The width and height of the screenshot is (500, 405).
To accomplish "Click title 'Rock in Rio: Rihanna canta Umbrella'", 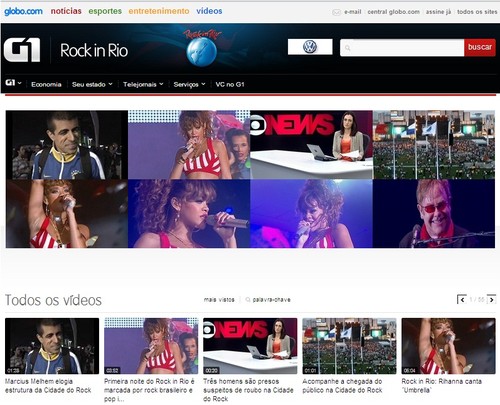I will tap(442, 386).
